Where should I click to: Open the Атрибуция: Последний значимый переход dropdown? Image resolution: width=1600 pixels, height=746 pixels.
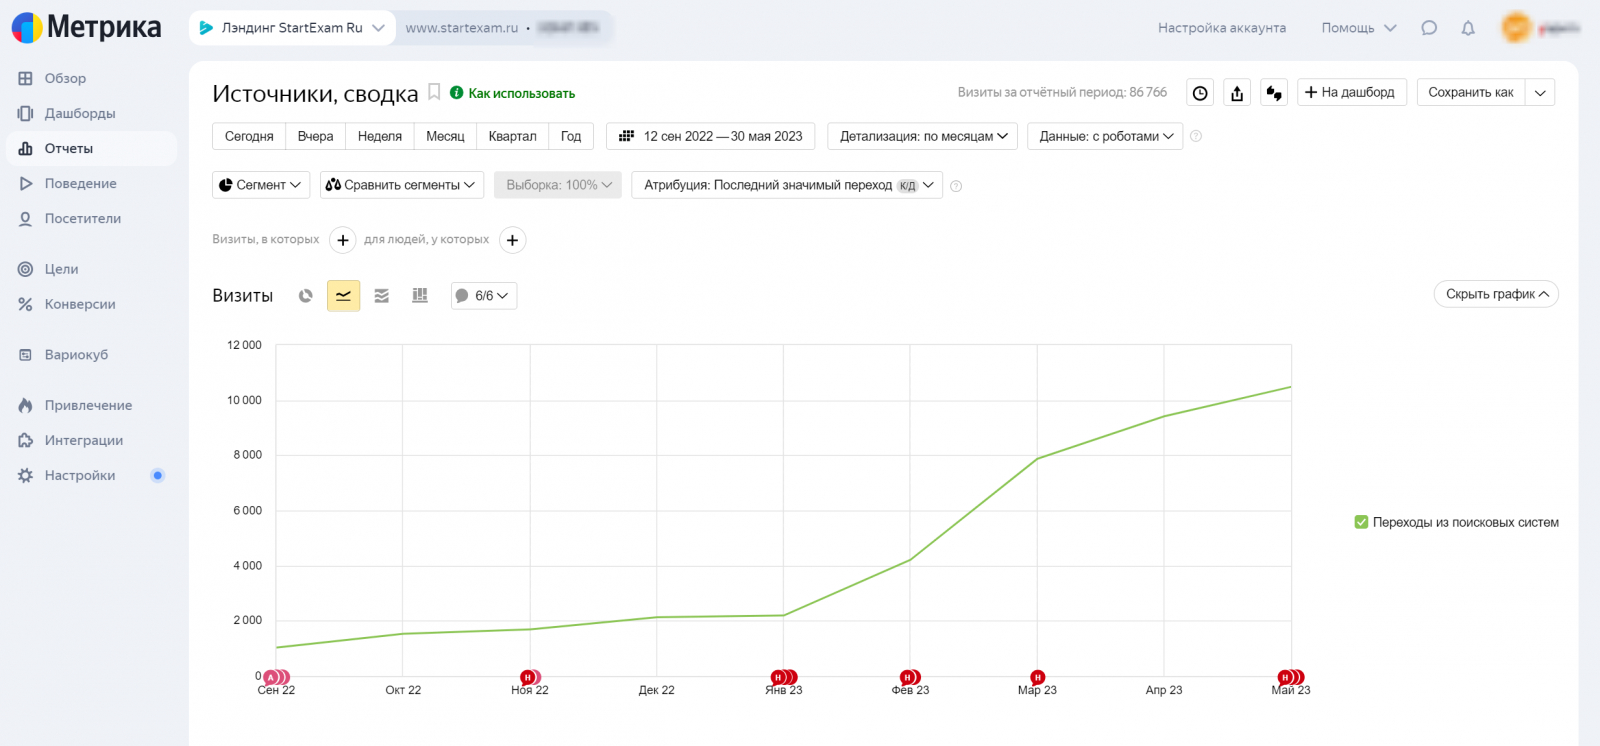point(787,185)
